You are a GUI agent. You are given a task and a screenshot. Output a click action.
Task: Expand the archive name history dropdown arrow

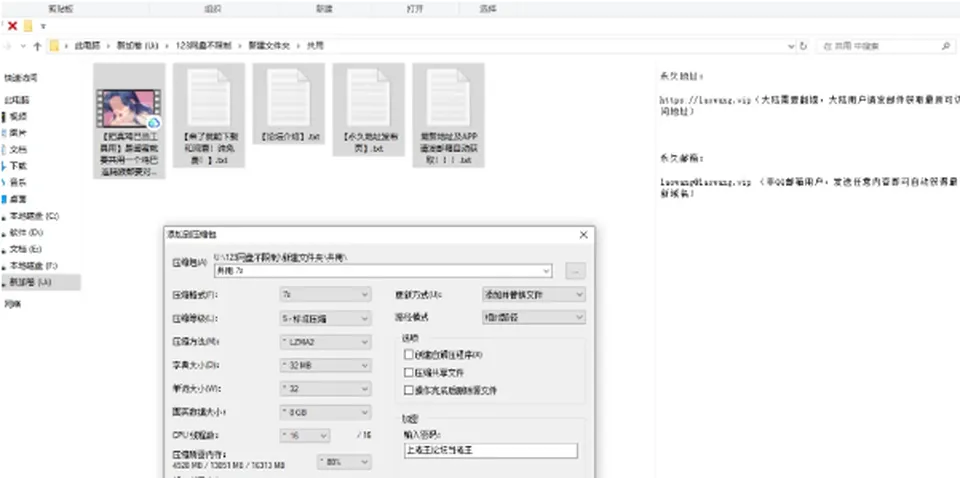pos(546,271)
